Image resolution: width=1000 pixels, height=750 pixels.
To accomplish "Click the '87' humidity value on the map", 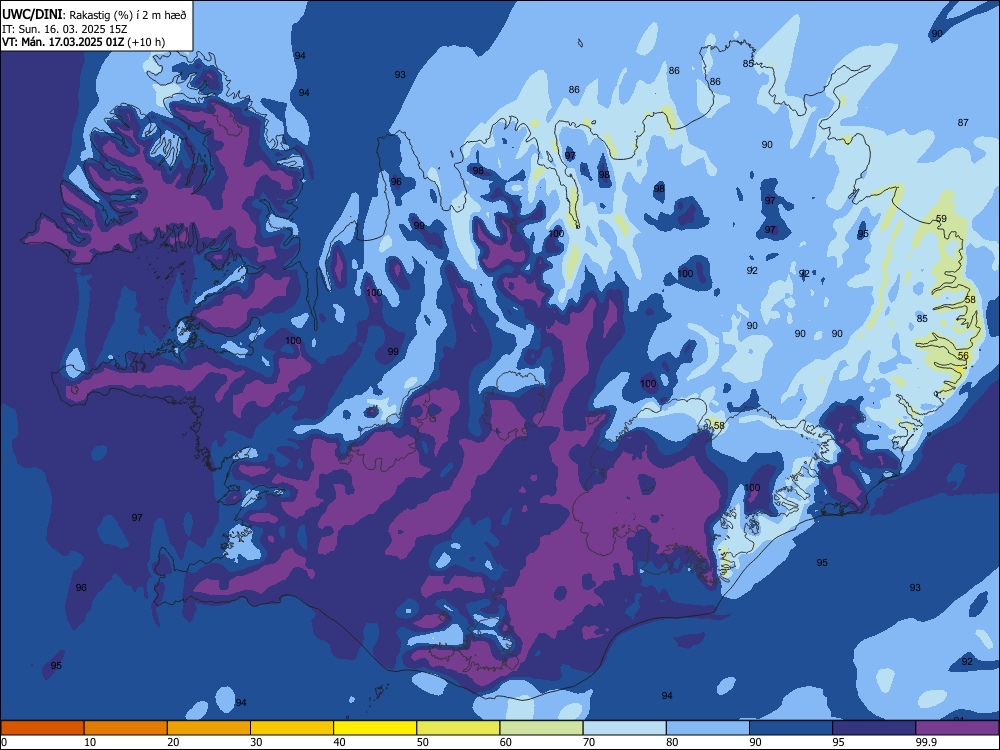I will coord(963,122).
